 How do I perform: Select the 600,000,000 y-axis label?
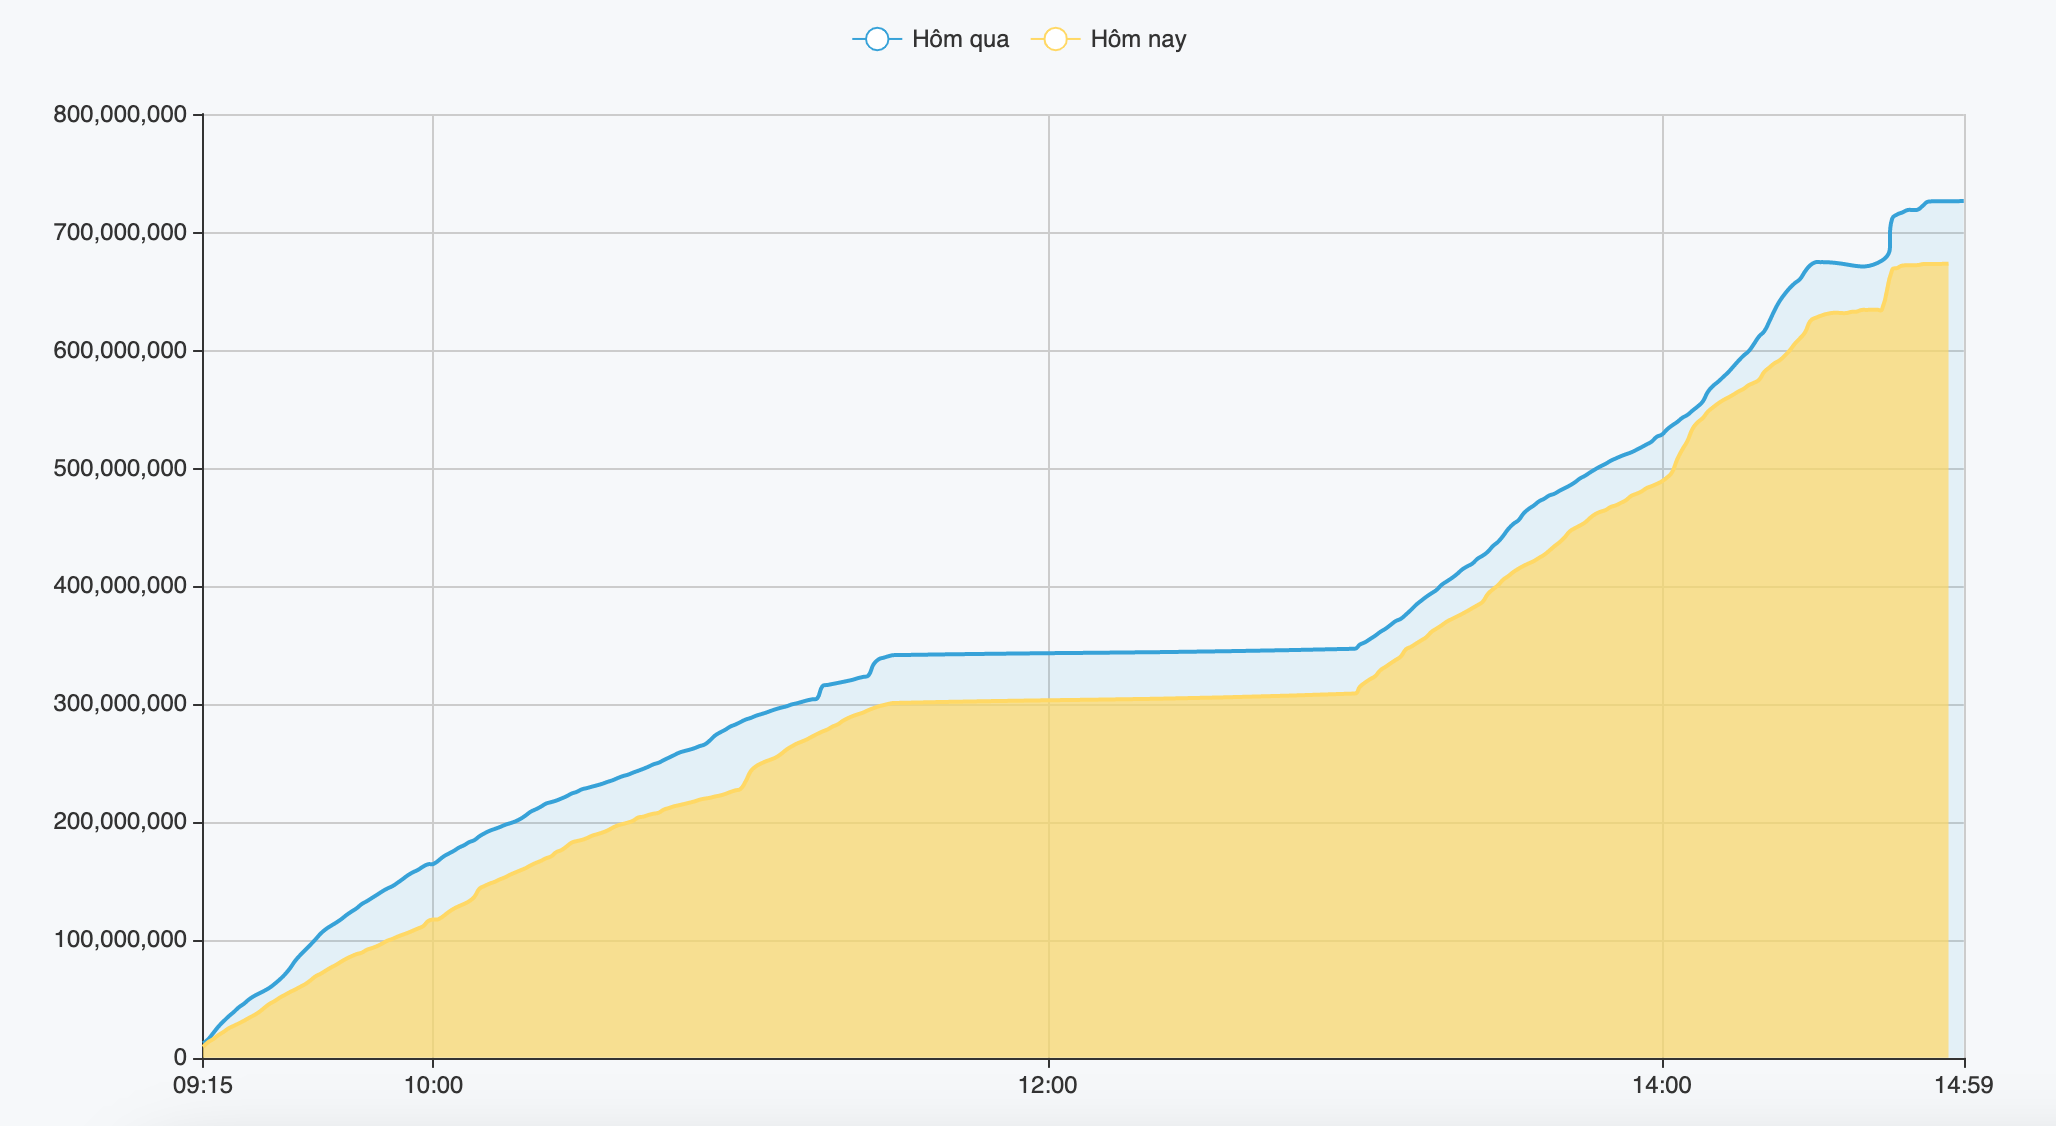120,351
